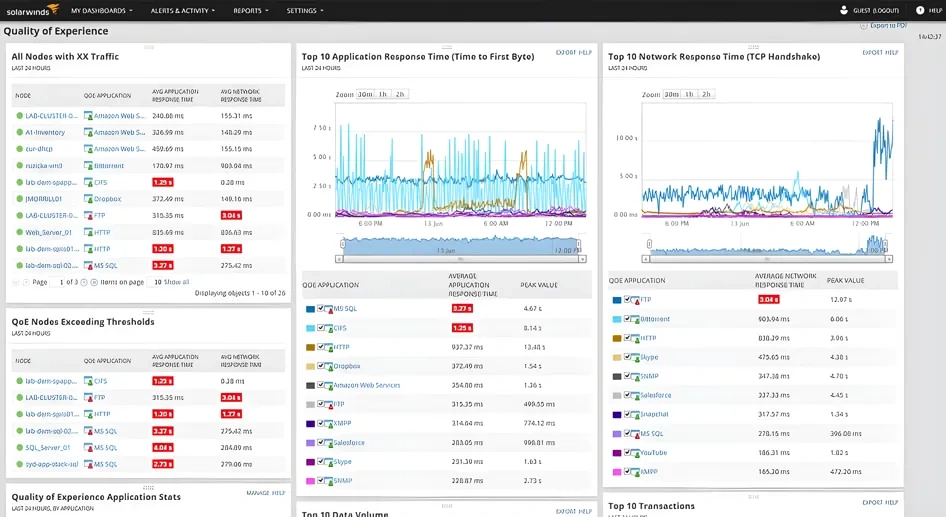
Task: Uncheck YouTube in Network Response legend
Action: tap(627, 452)
